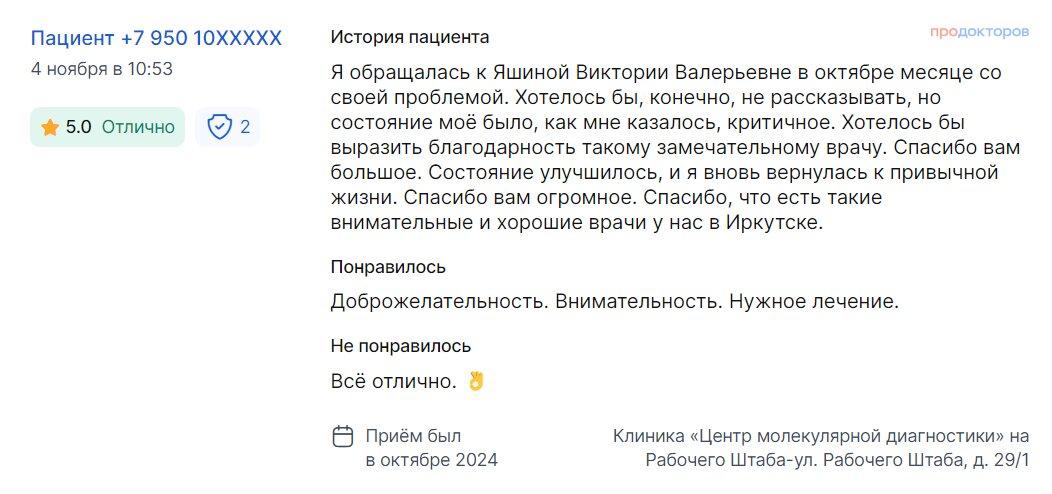Click the Отлично label in rating badge
The image size is (1052, 494).
point(138,127)
